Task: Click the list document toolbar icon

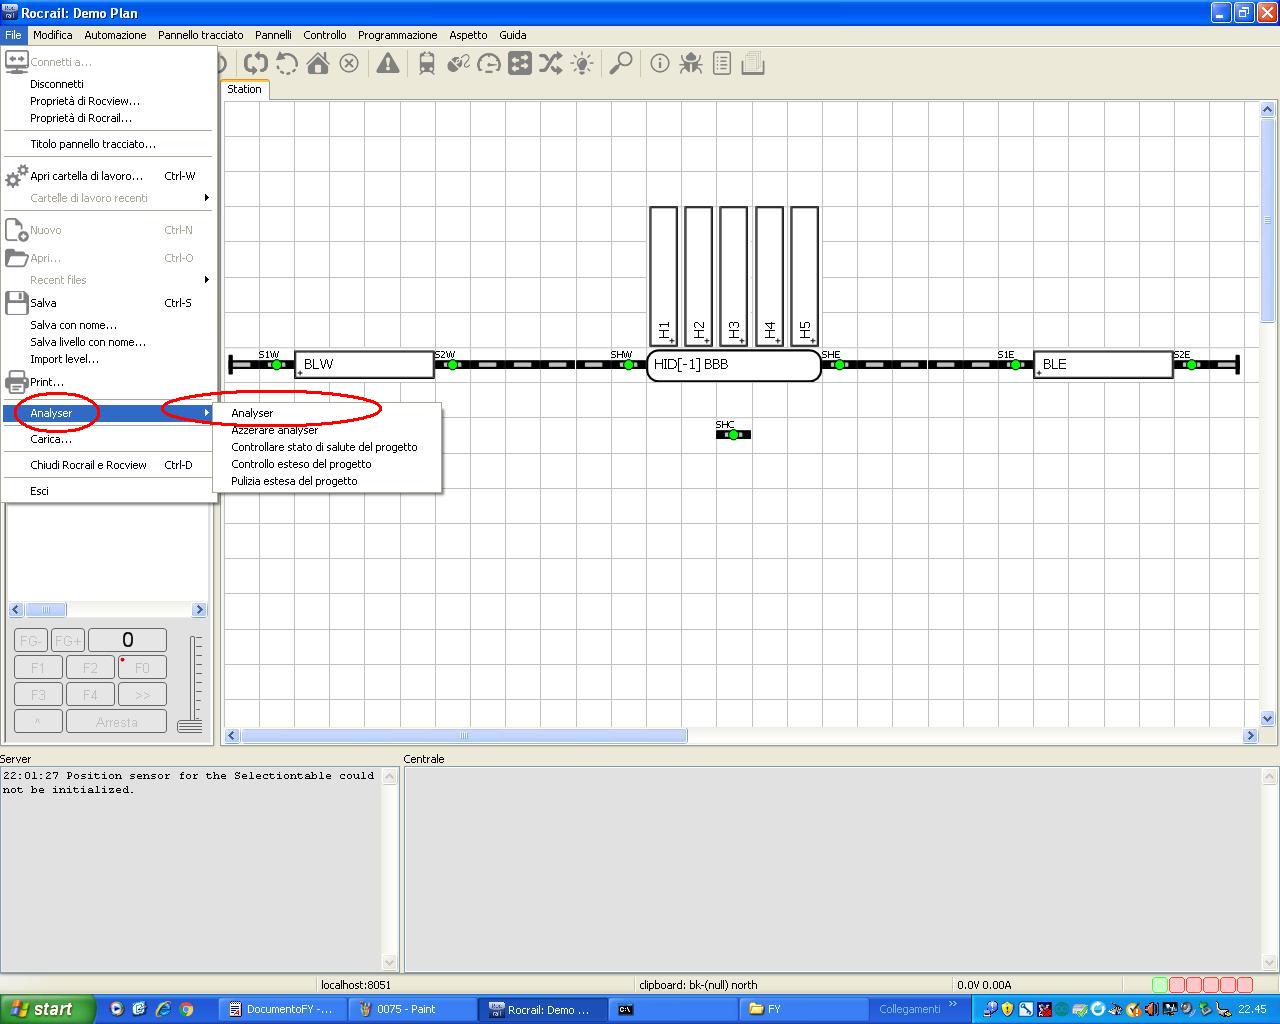Action: tap(721, 64)
